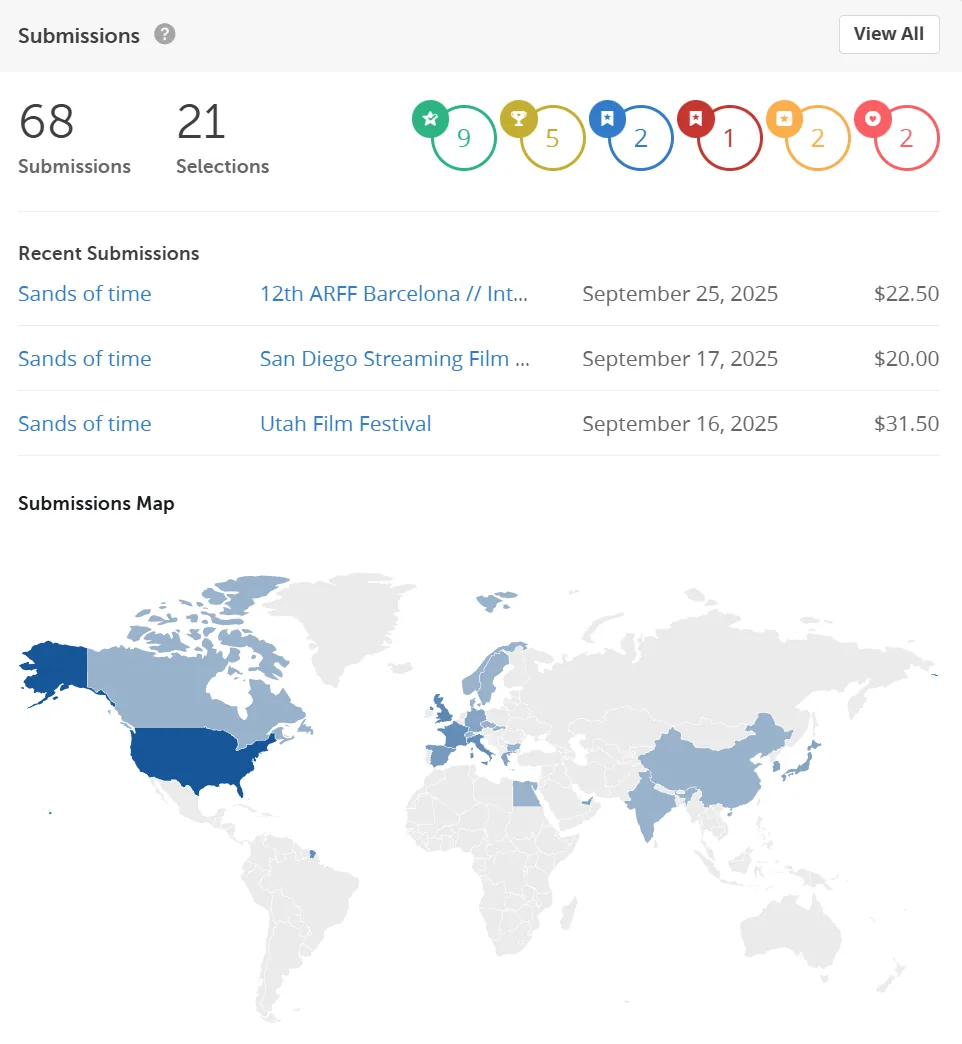Viewport: 962px width, 1044px height.
Task: Click the pink heart badge icon
Action: (x=873, y=119)
